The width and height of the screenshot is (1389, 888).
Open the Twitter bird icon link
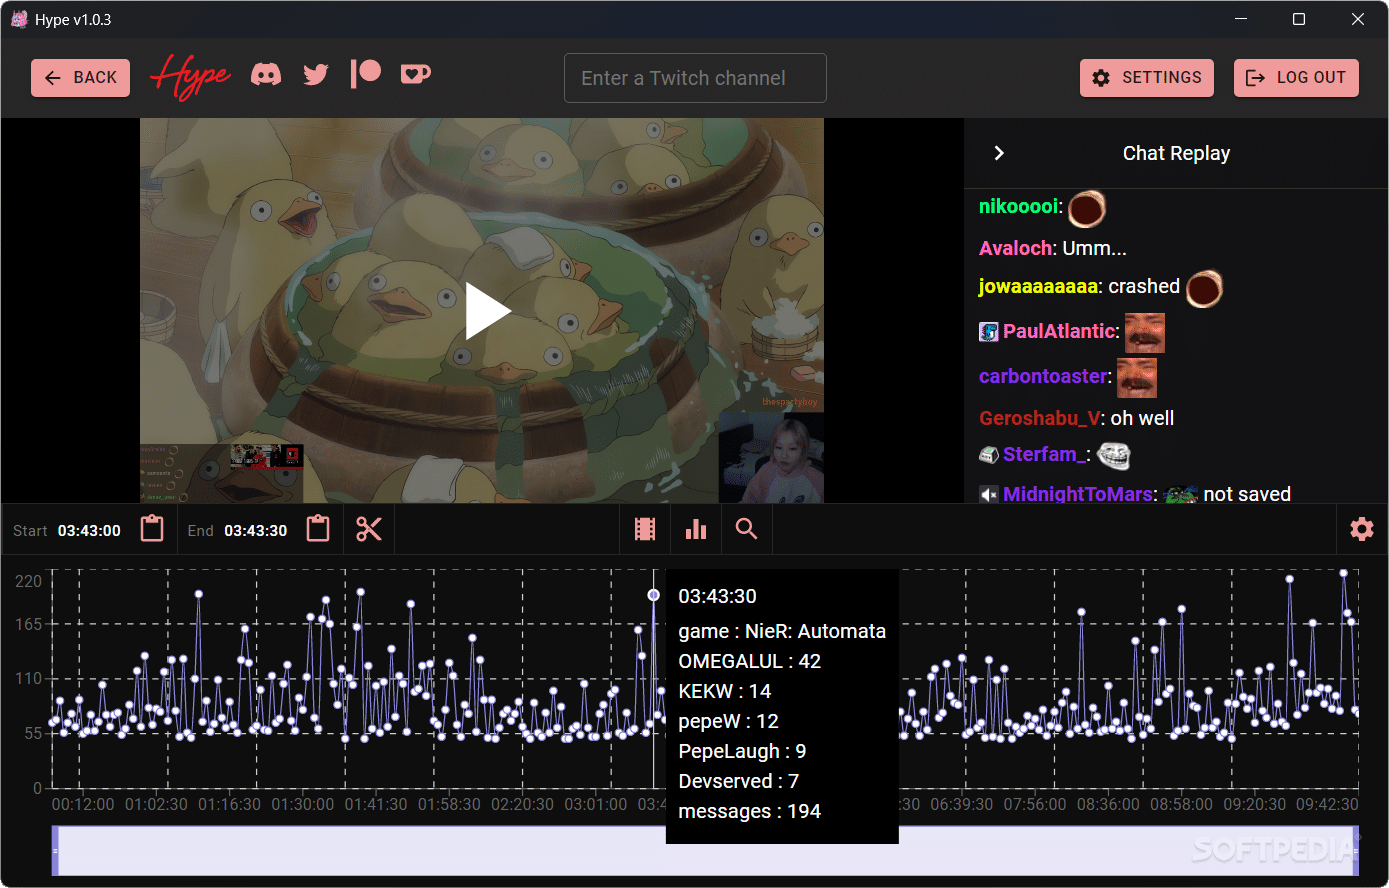(x=316, y=74)
